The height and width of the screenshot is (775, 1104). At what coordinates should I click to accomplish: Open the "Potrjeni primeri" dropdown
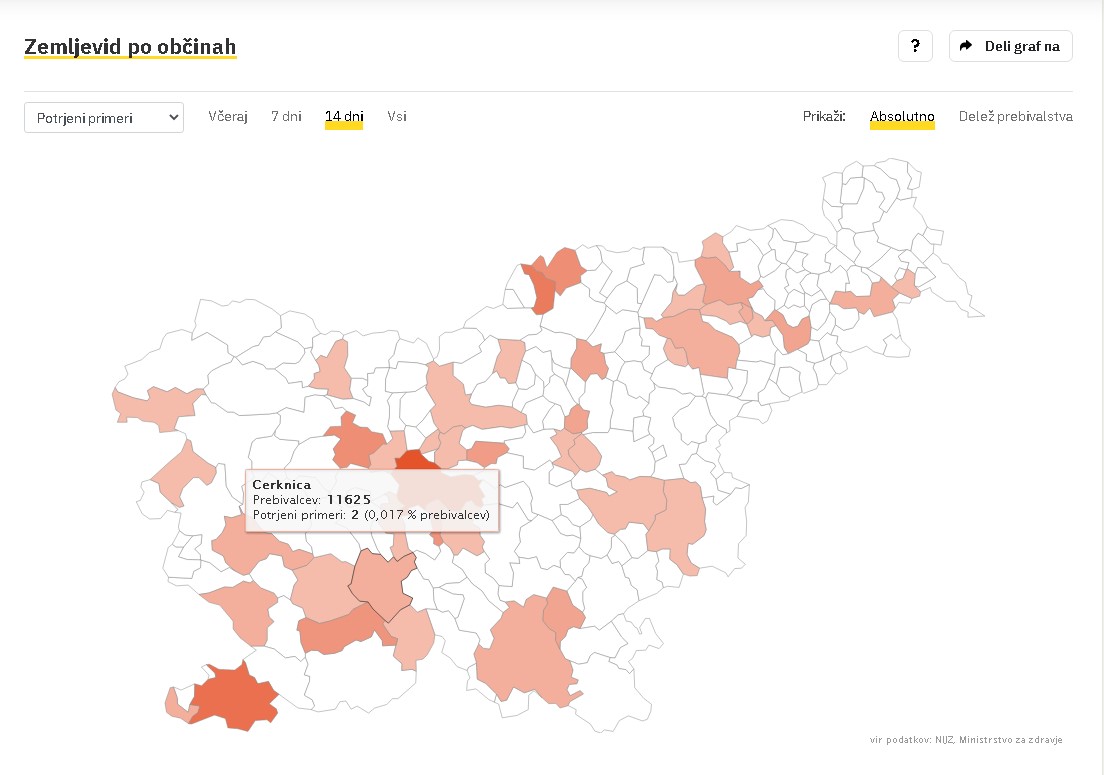104,117
